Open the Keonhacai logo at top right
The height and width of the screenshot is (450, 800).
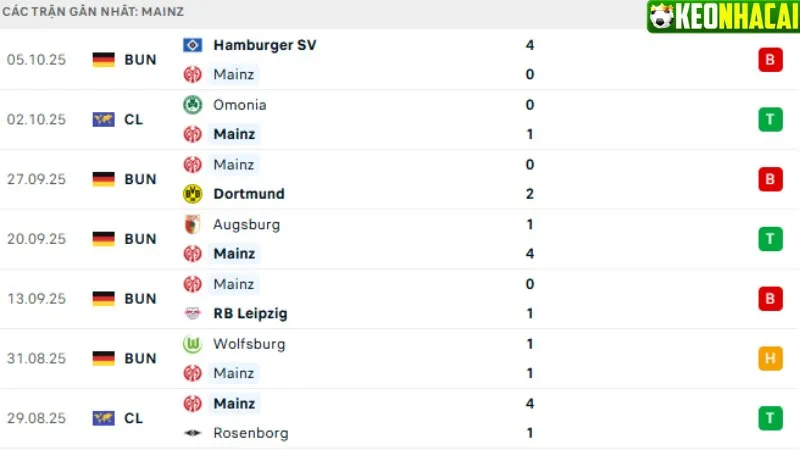point(721,17)
